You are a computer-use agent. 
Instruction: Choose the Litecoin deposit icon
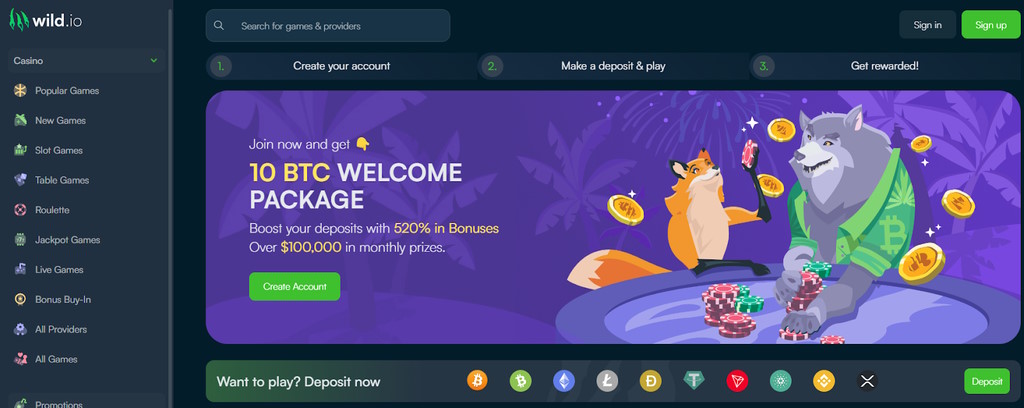point(607,381)
